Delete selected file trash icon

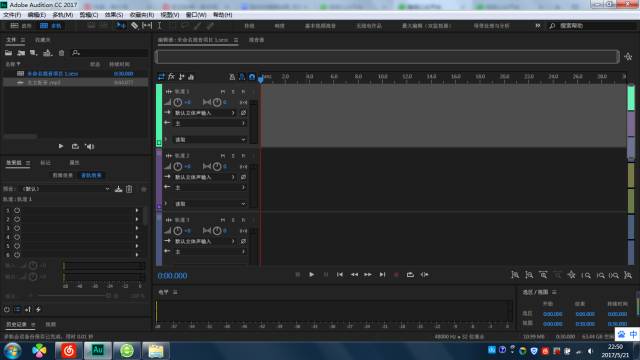(x=61, y=53)
